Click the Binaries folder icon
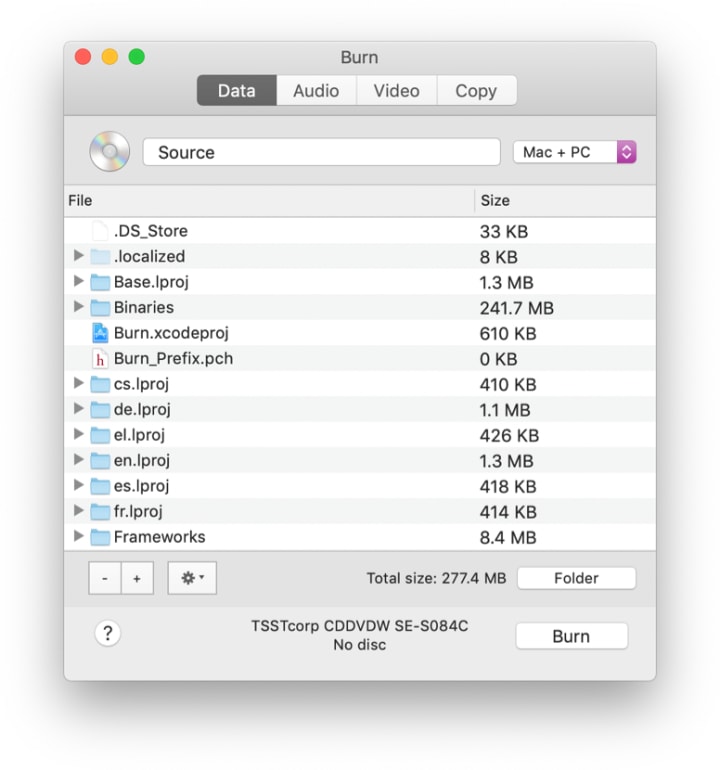Viewport: 720px width, 770px height. pos(100,308)
